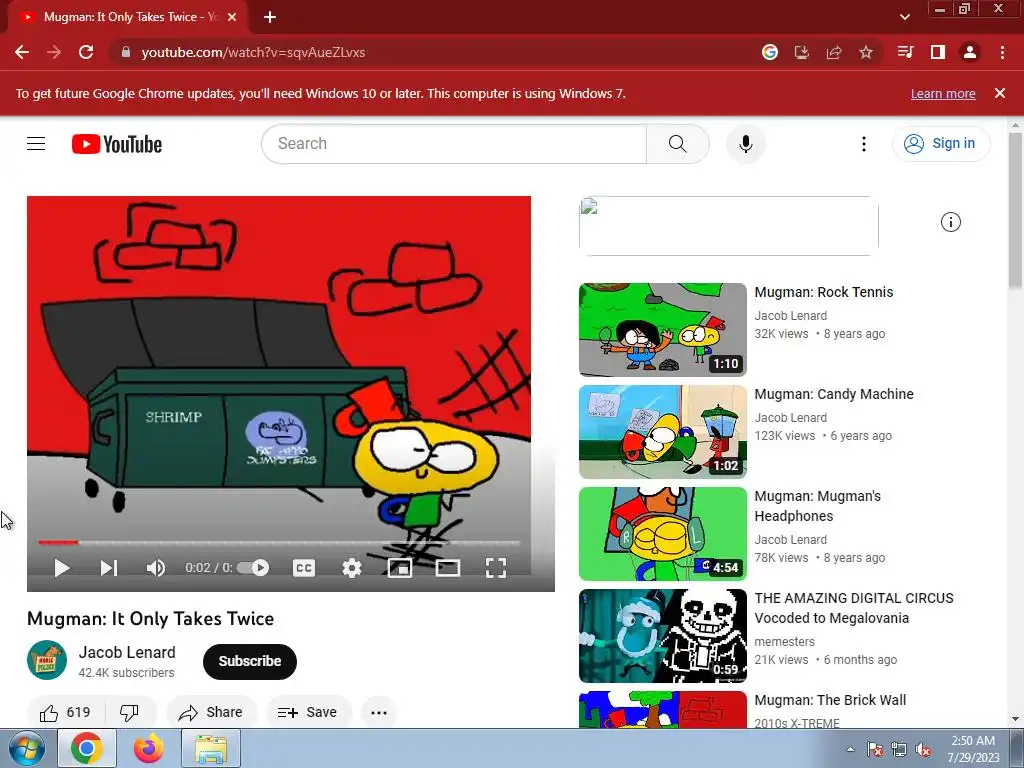This screenshot has width=1024, height=768.
Task: Open the Jacob Lenard channel avatar
Action: point(47,660)
